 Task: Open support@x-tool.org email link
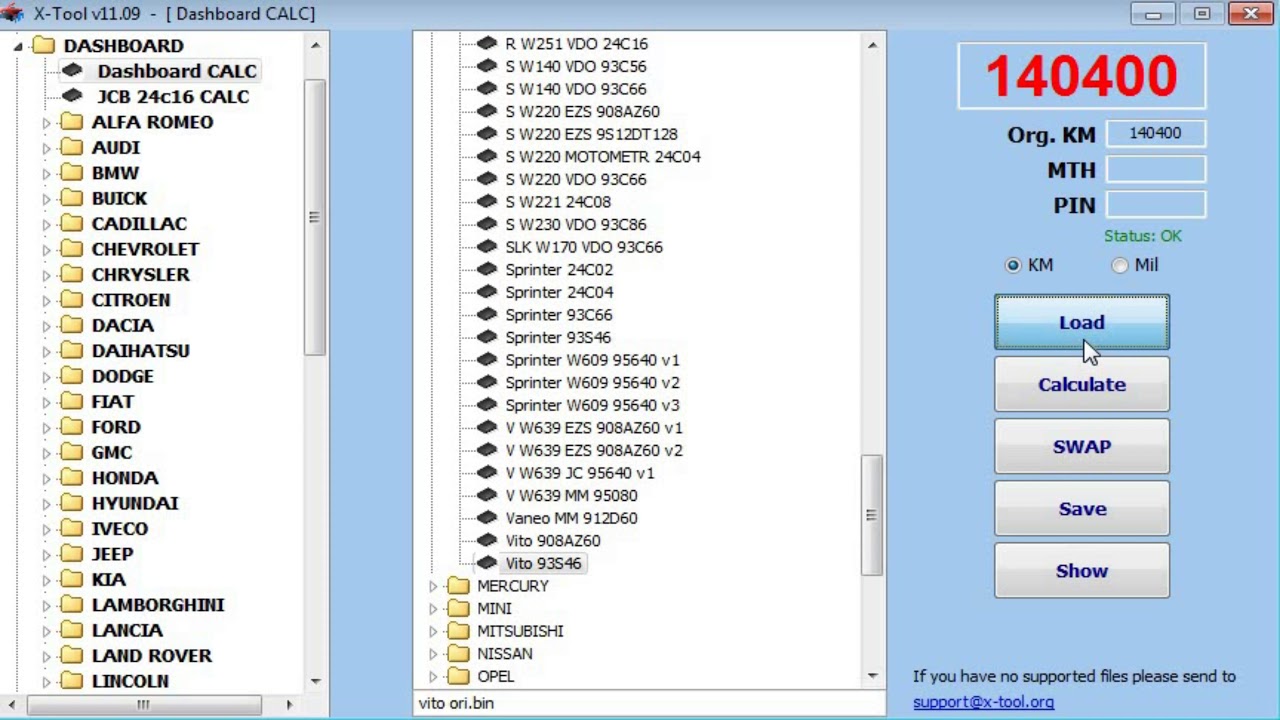(x=983, y=702)
